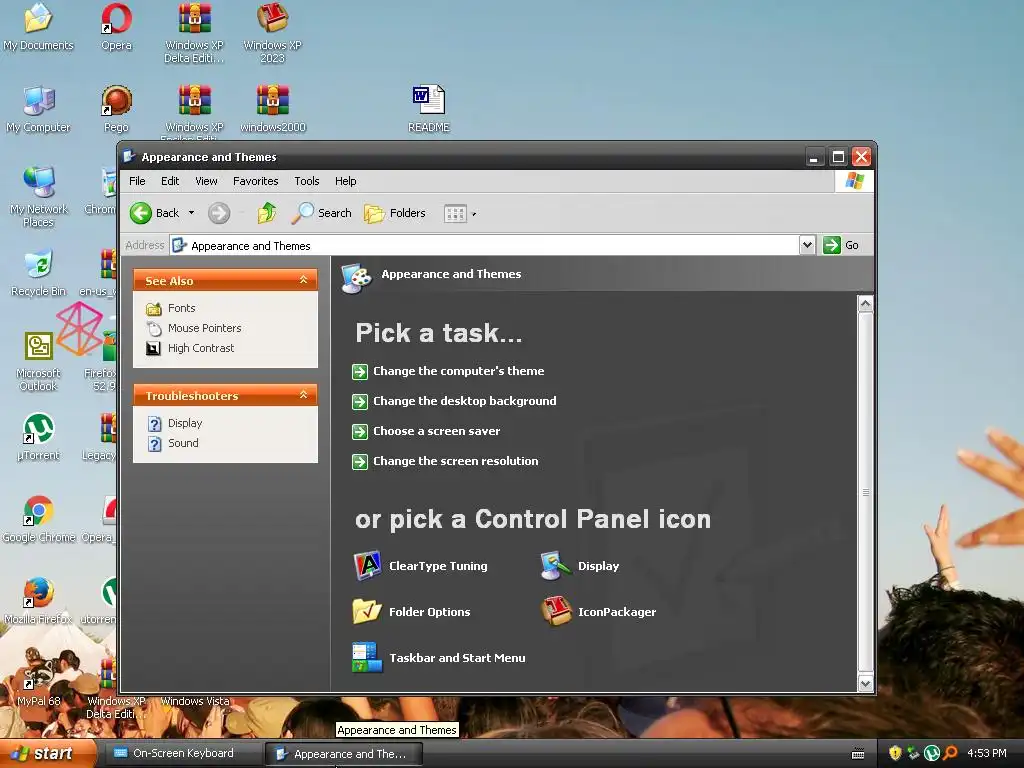Open the Fonts folder in See Also

click(171, 308)
